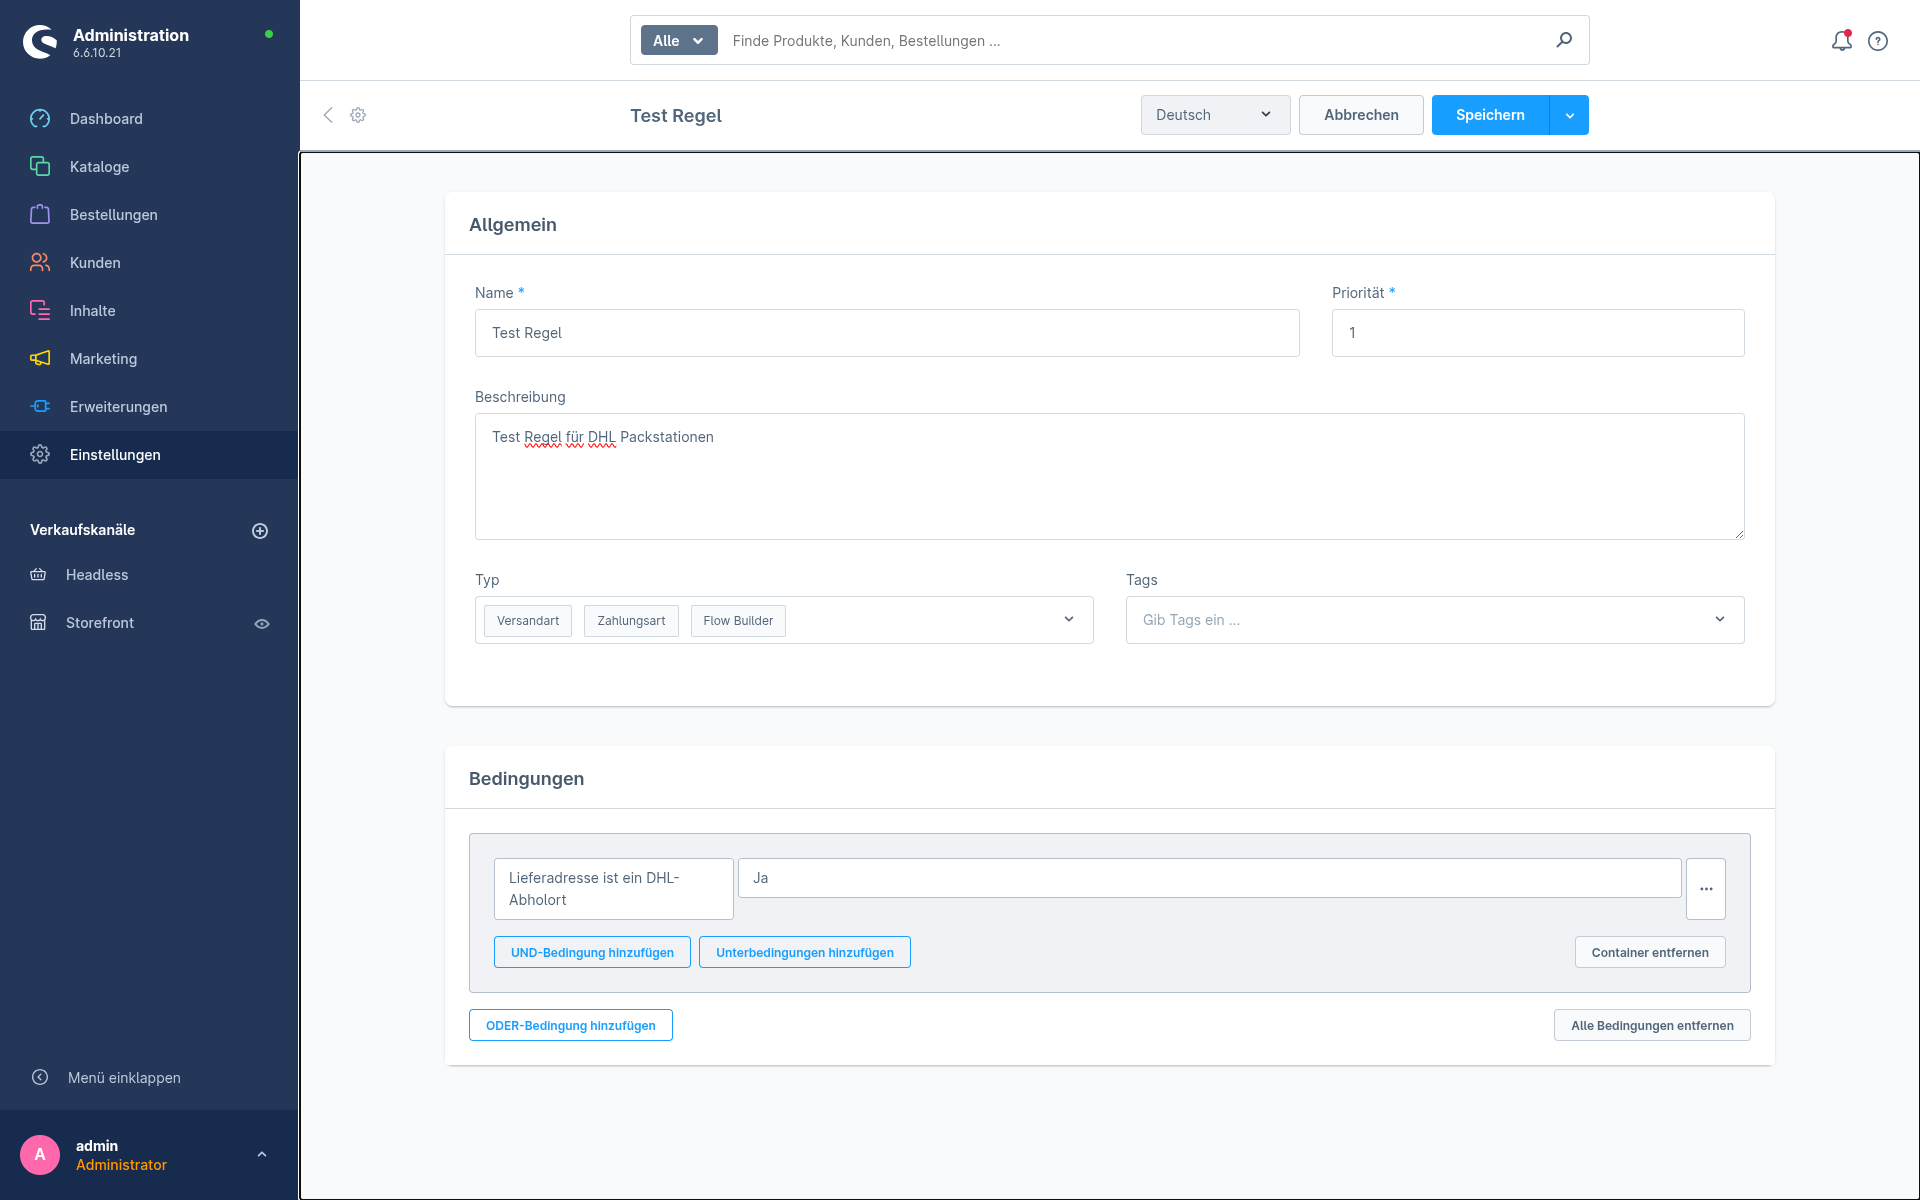
Task: Open the Marketing menu item
Action: click(x=150, y=359)
